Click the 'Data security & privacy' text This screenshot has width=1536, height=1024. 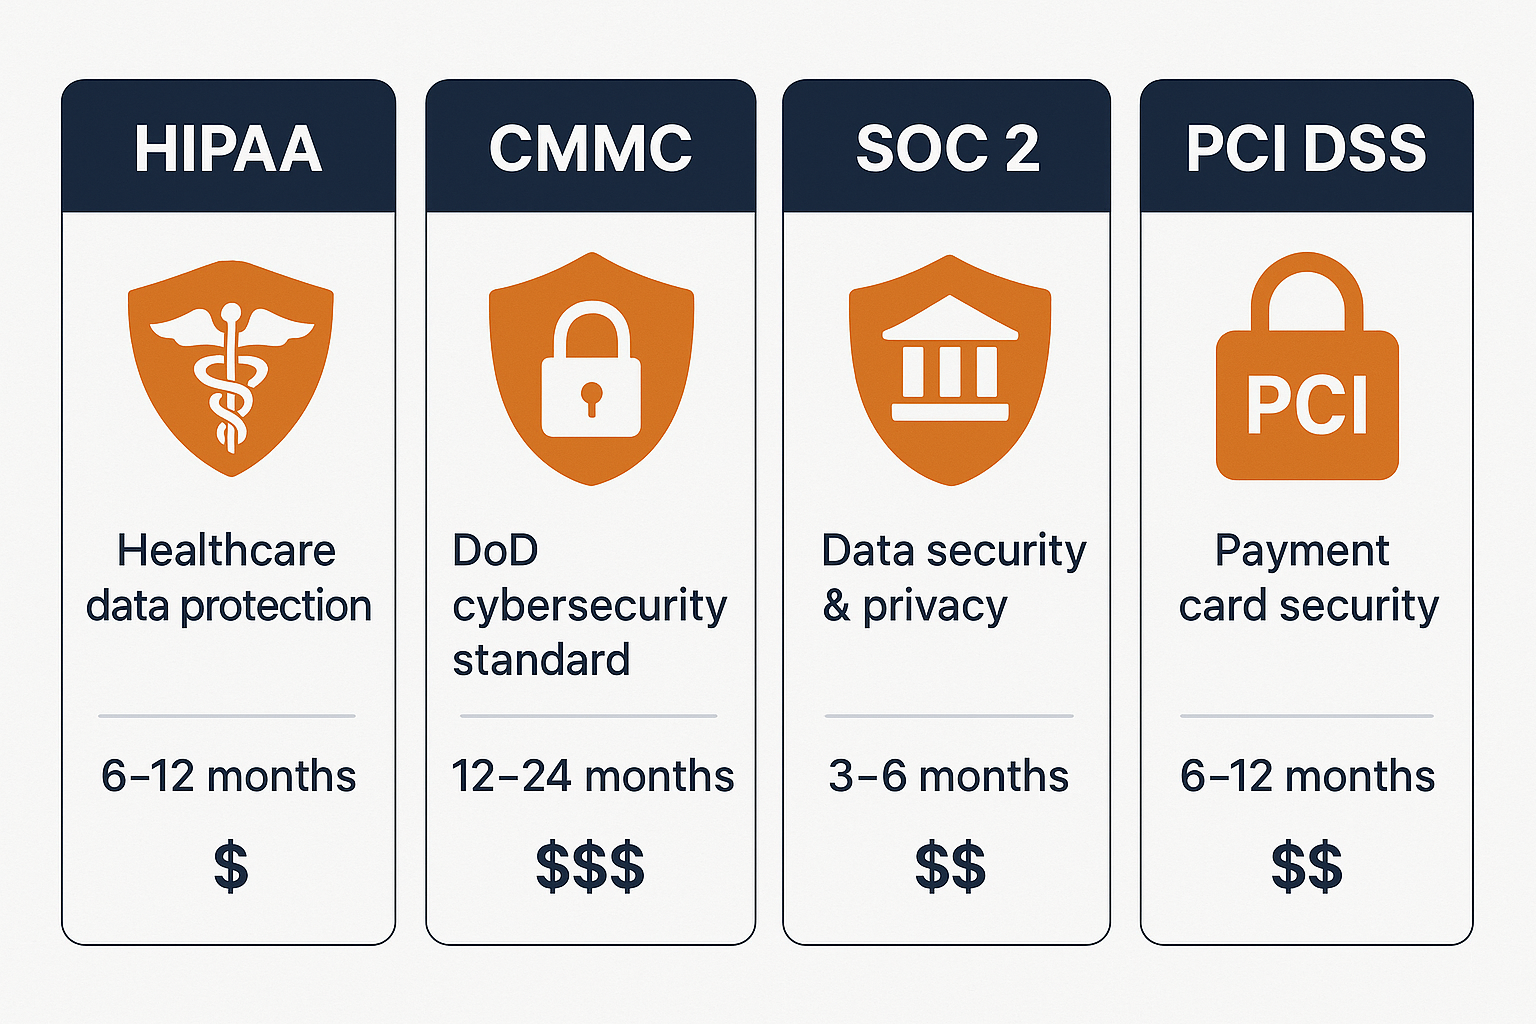952,578
